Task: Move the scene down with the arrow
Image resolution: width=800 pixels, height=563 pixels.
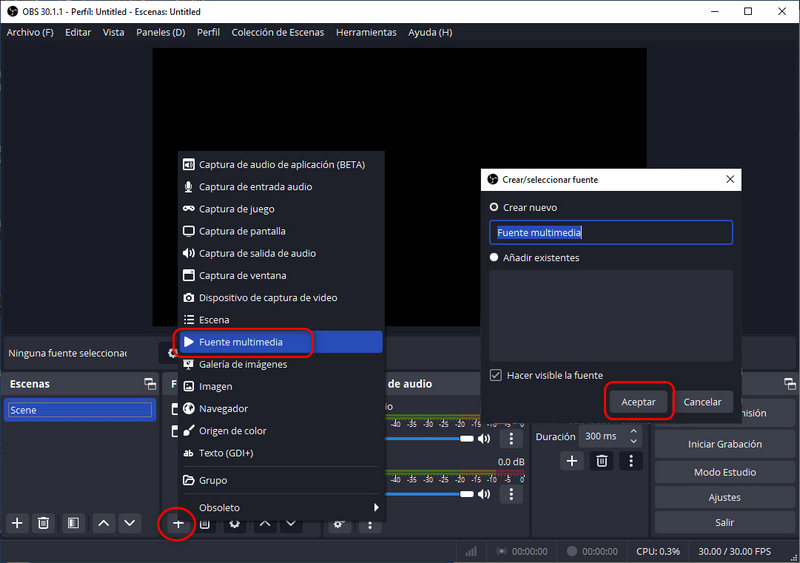Action: click(x=130, y=523)
